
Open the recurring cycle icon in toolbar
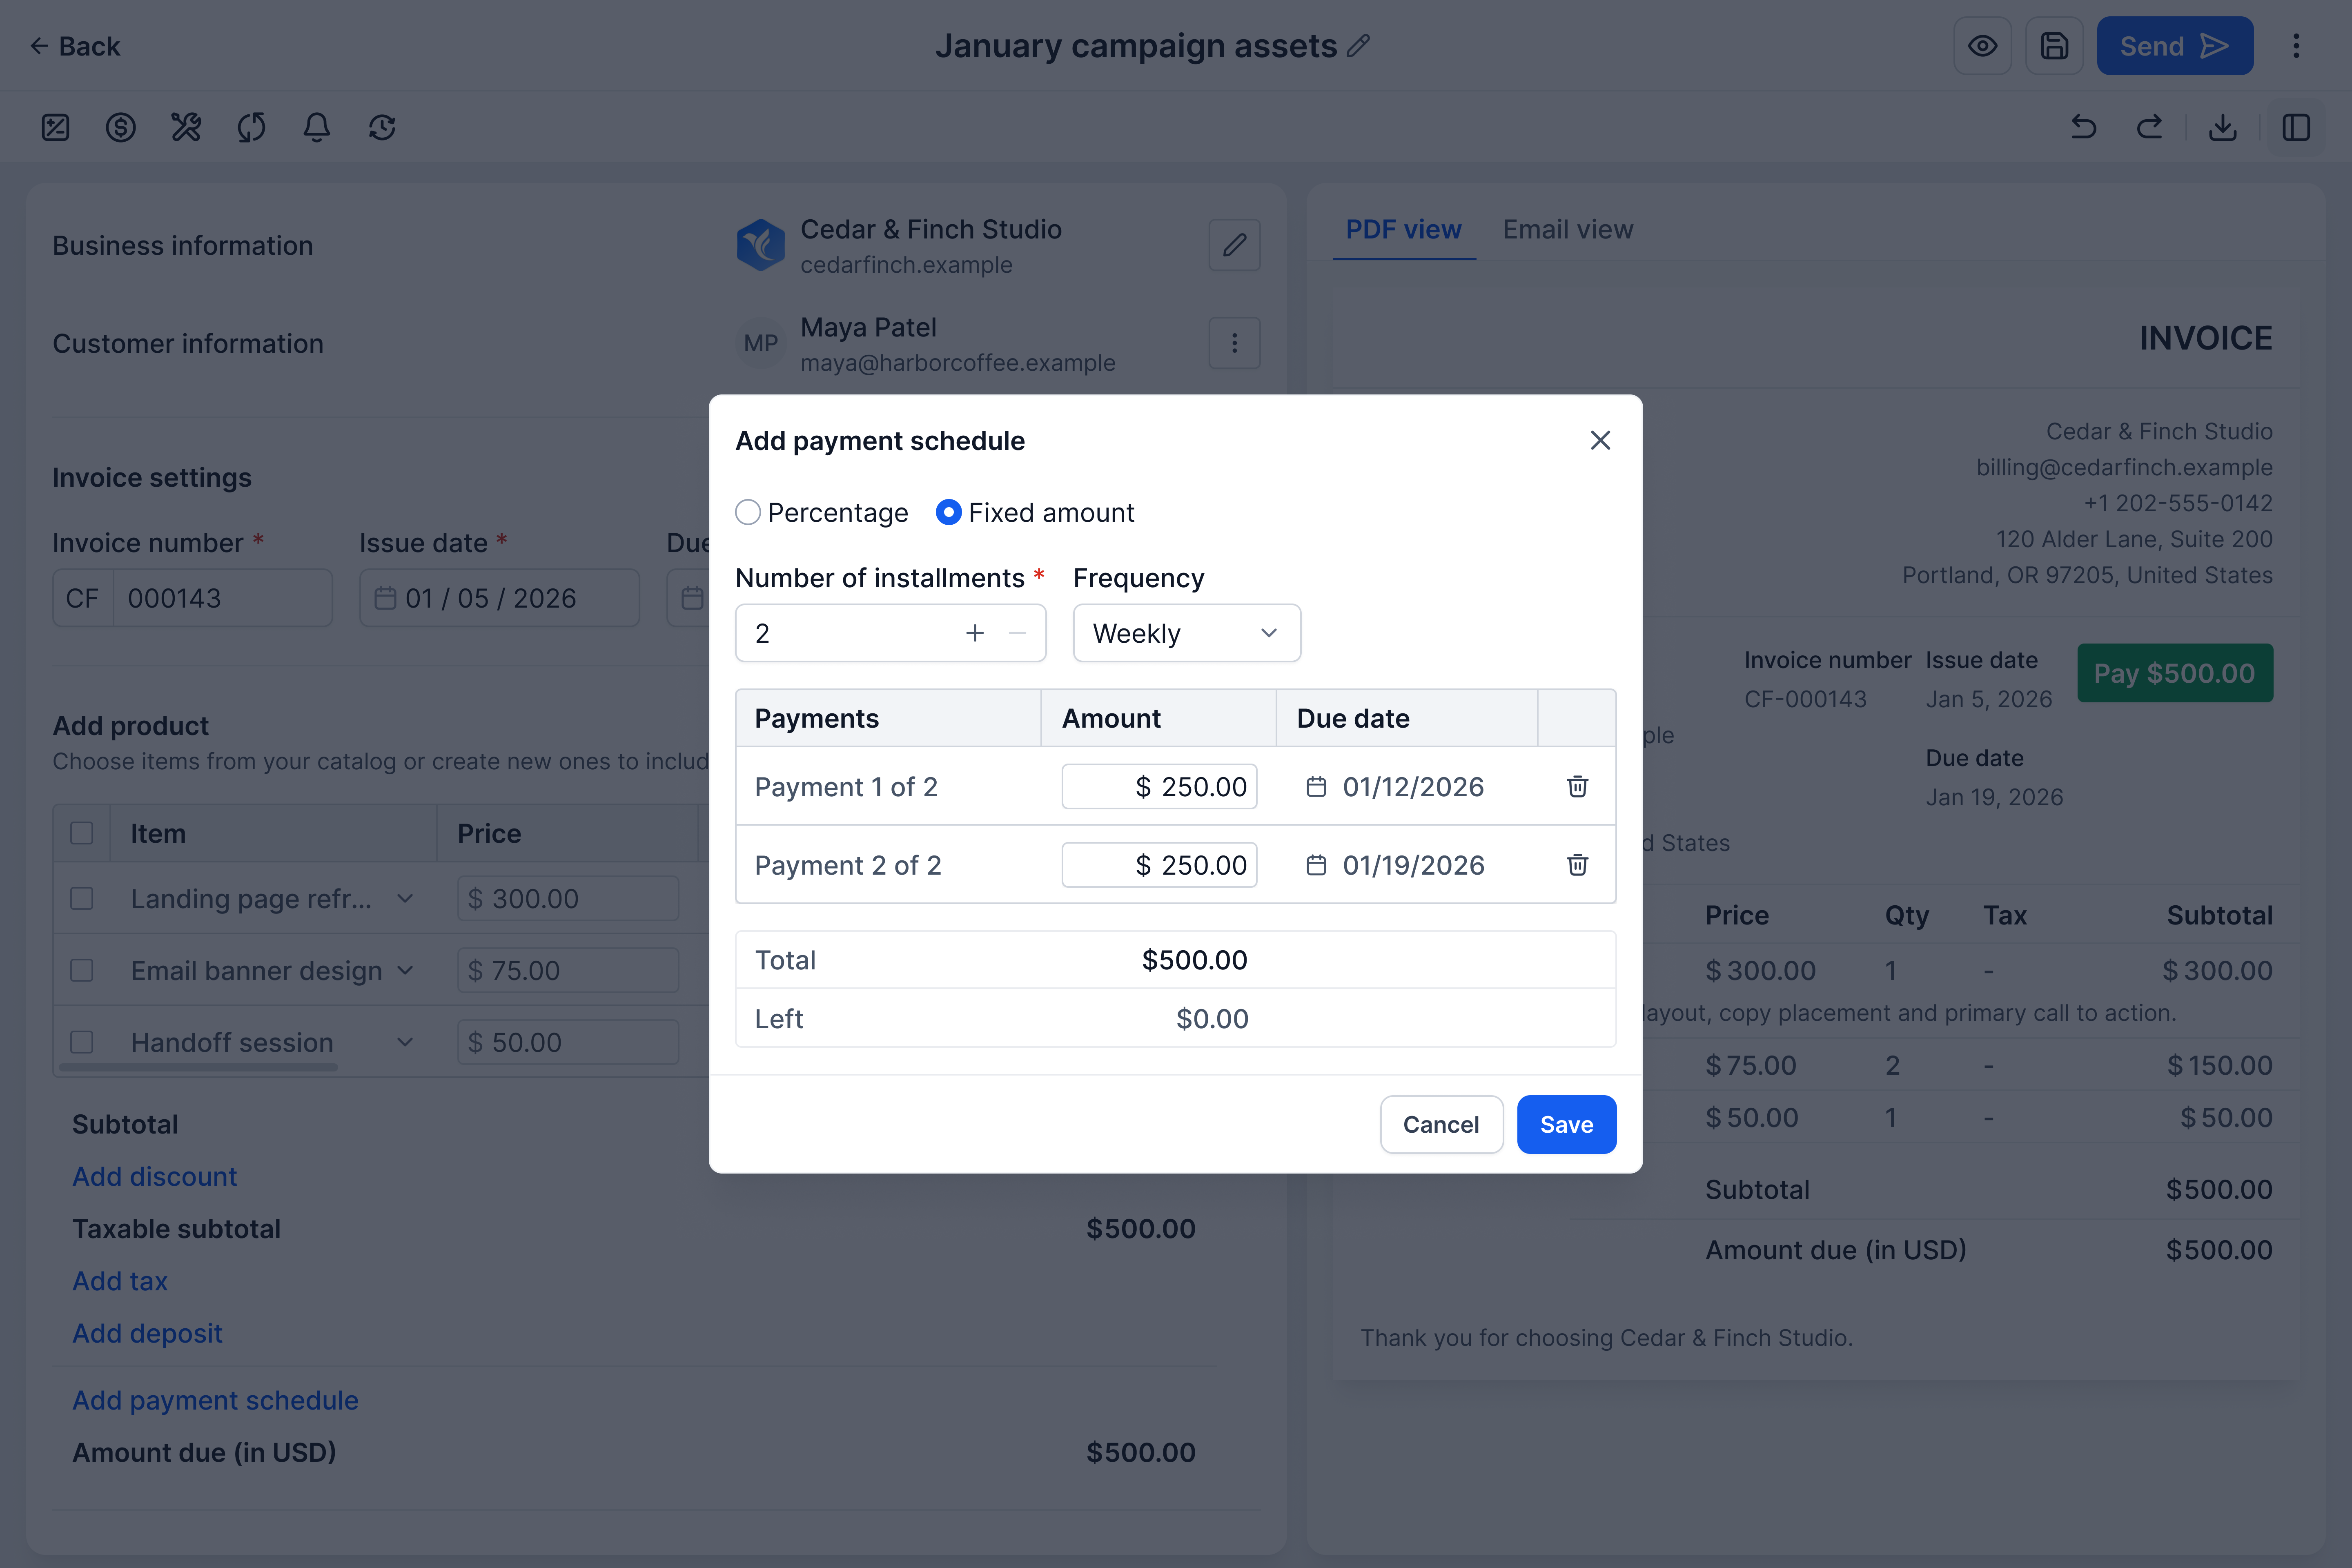(251, 127)
